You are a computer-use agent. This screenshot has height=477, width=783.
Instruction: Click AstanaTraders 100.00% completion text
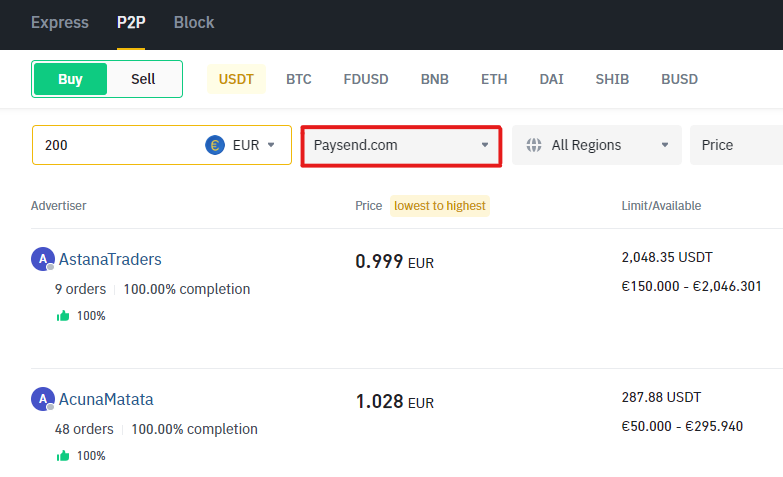pyautogui.click(x=187, y=289)
